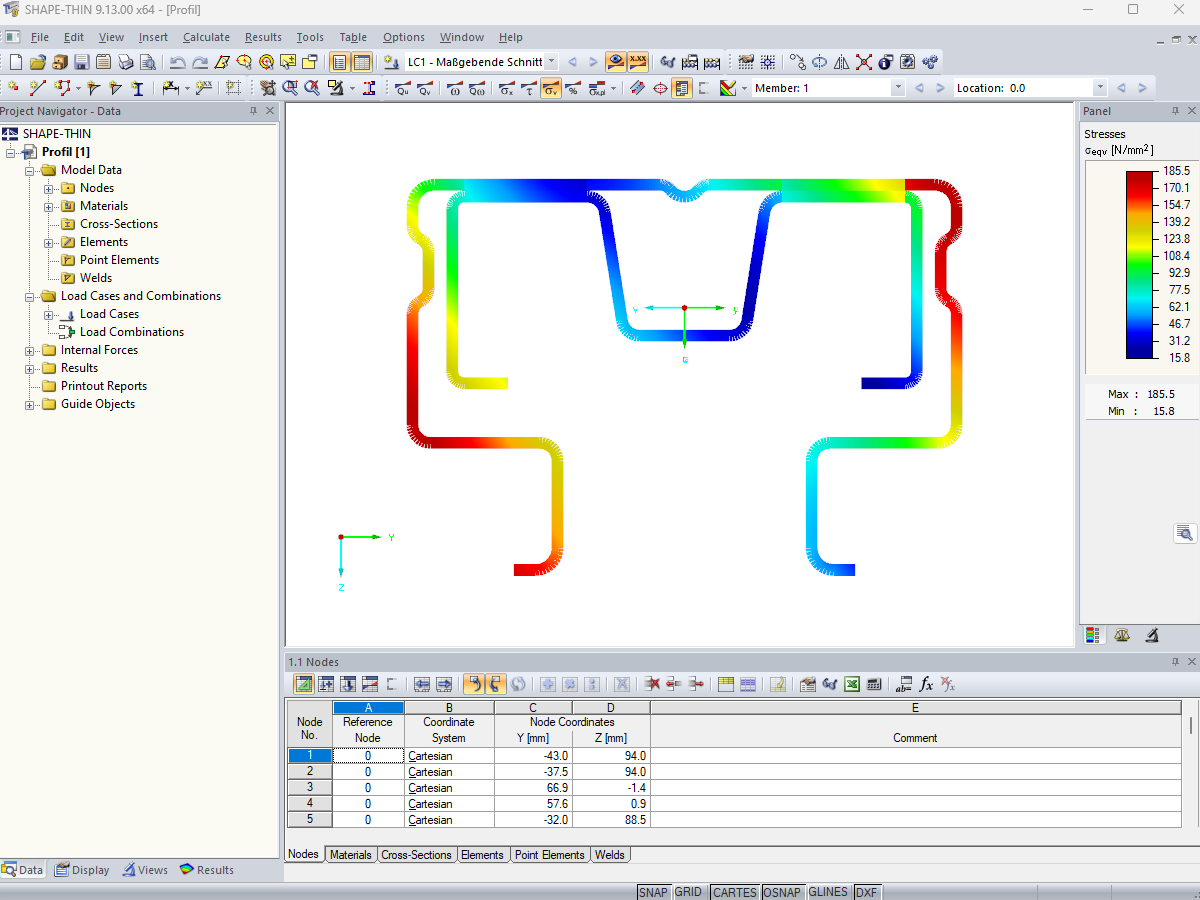Viewport: 1200px width, 900px height.
Task: Switch to the Materials table tab
Action: coord(351,855)
